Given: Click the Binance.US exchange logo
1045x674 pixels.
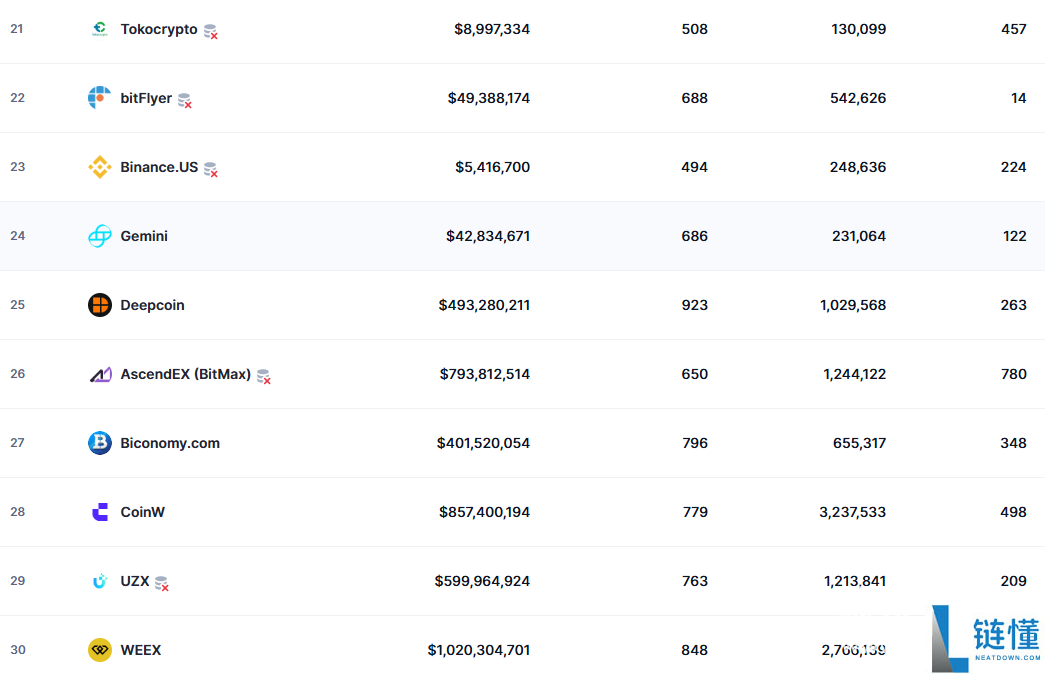Looking at the screenshot, I should [x=100, y=167].
